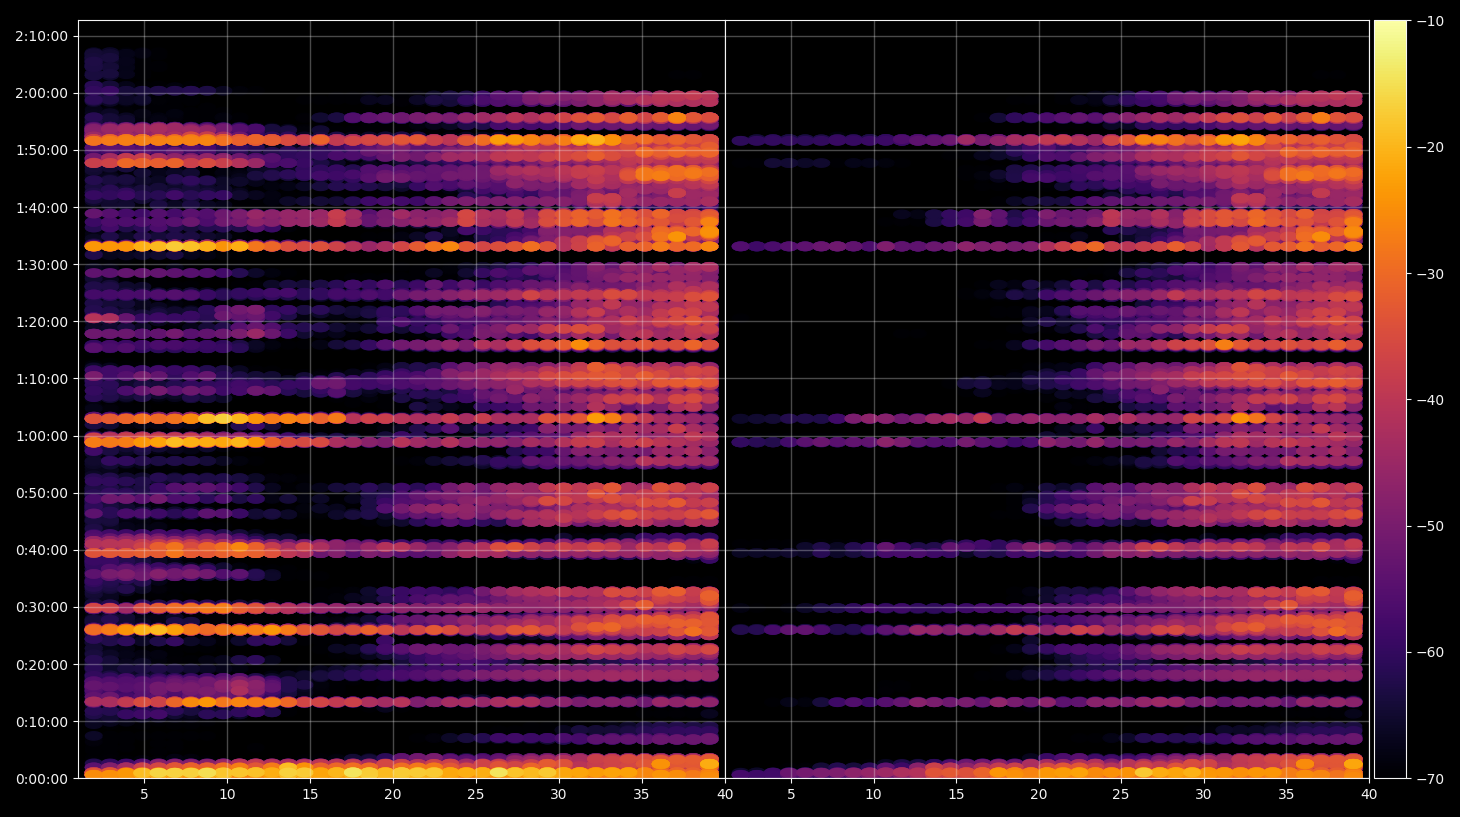The width and height of the screenshot is (1460, 817).
Task: Click the 1:00:00 time axis label
Action: (x=42, y=436)
